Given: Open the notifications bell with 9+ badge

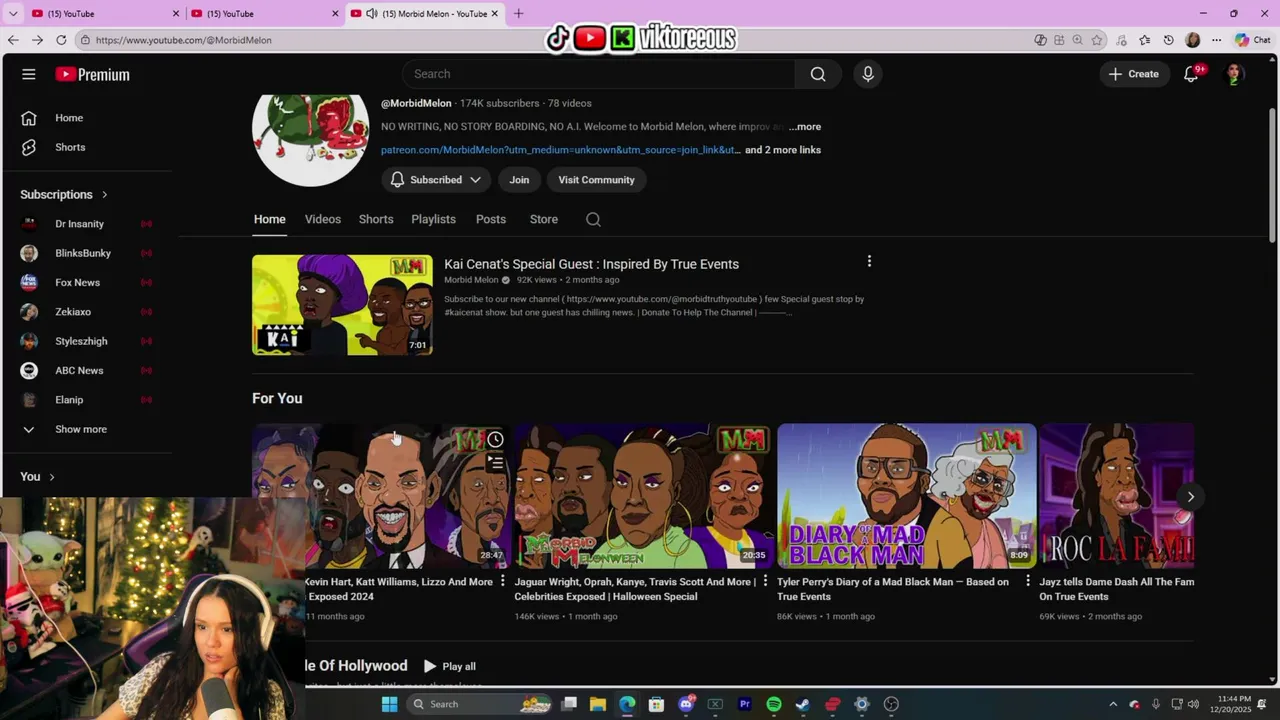Looking at the screenshot, I should (1191, 74).
